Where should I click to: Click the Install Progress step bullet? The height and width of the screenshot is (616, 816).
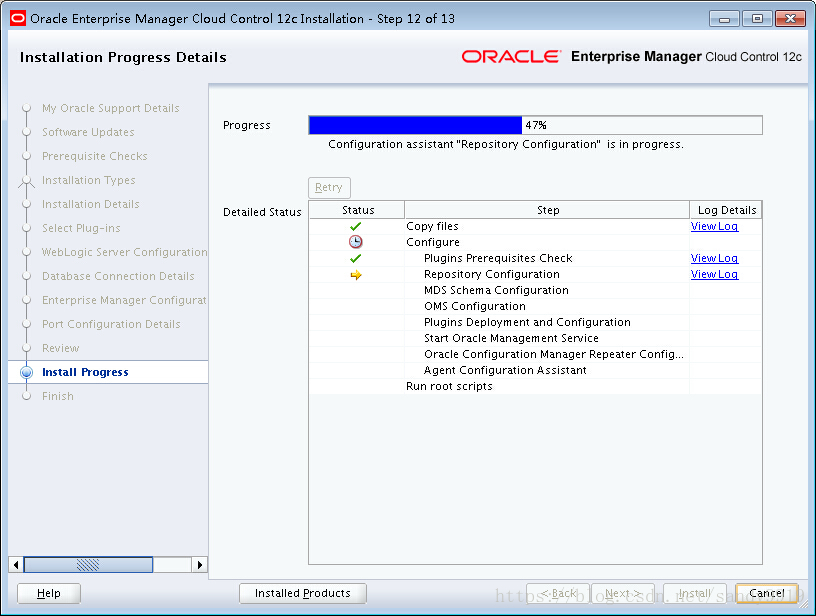(27, 372)
